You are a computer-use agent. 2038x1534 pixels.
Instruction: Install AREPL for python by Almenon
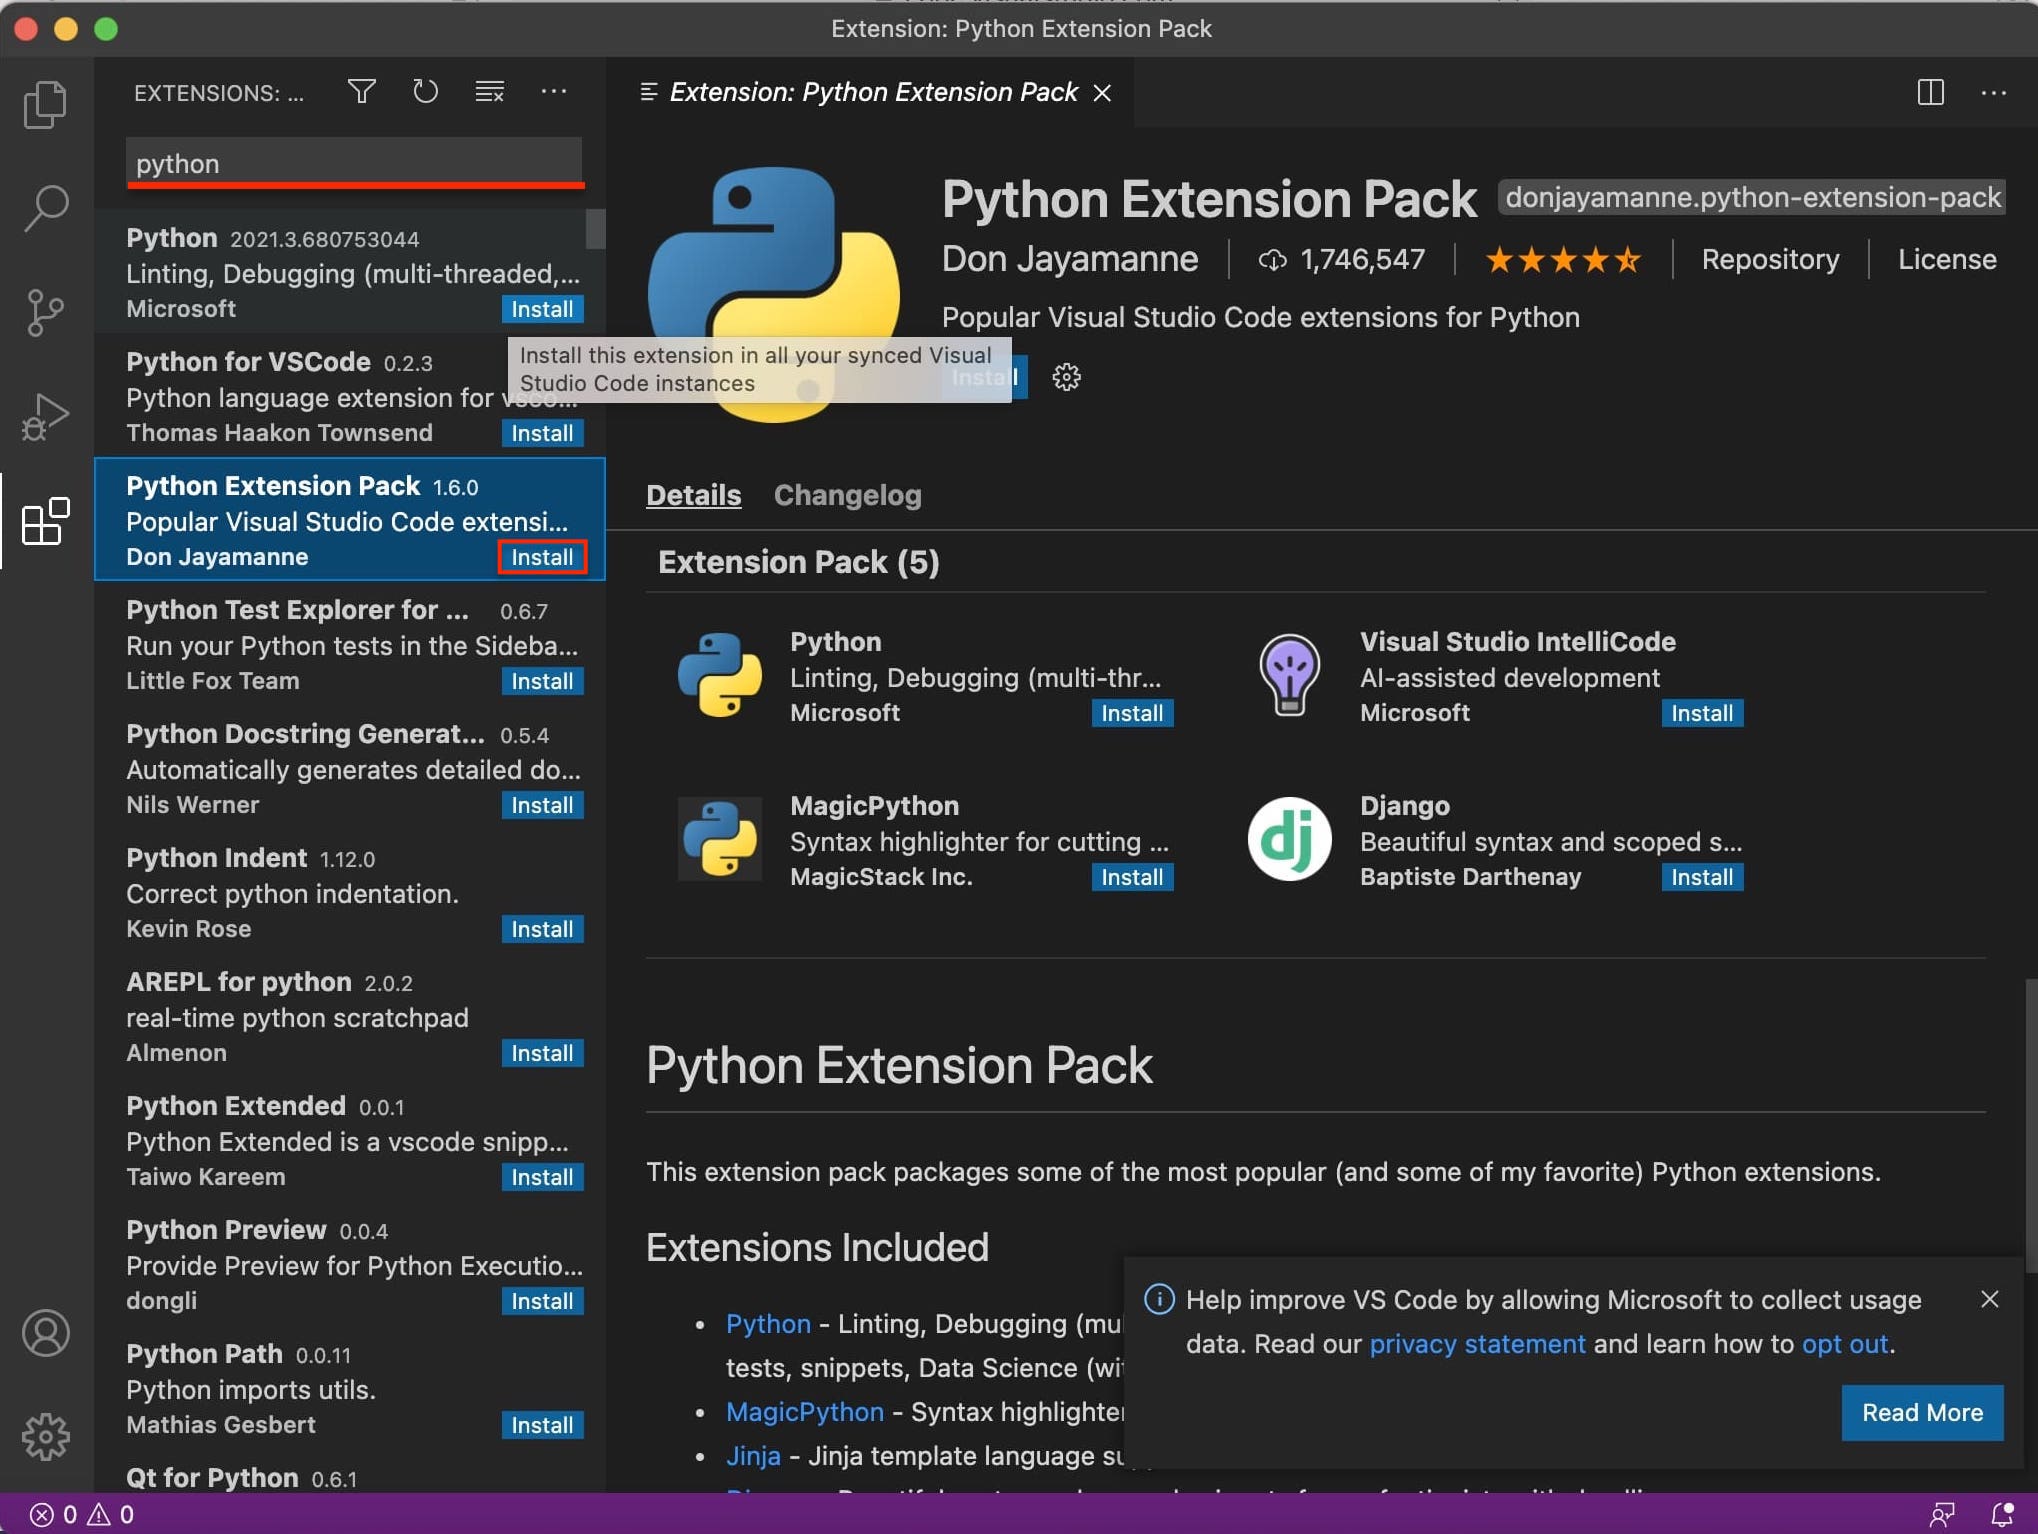point(542,1053)
